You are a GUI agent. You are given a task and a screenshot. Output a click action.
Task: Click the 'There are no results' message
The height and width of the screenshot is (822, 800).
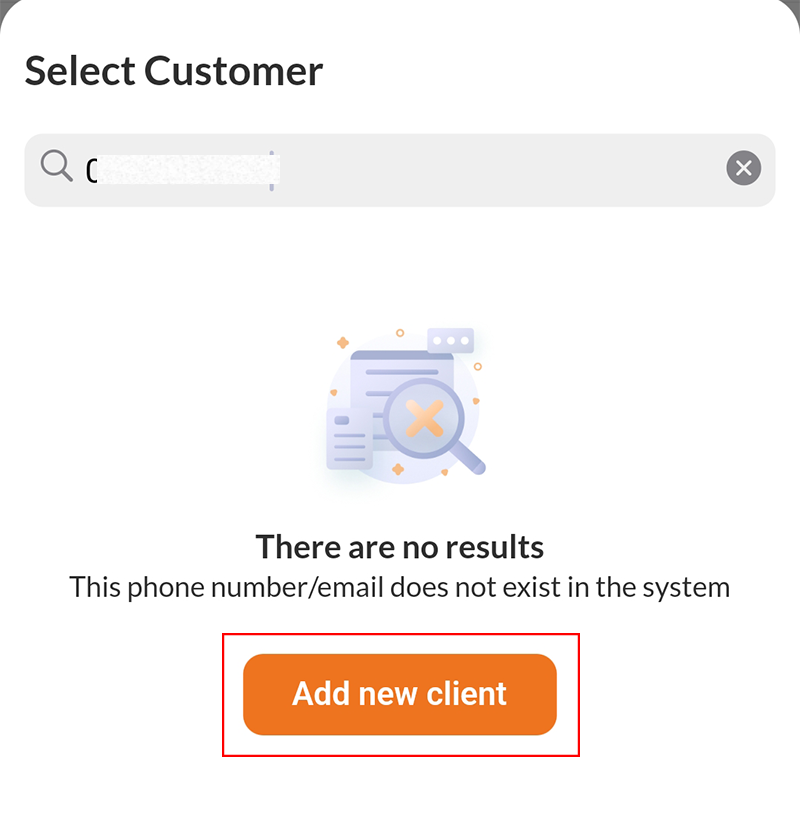coord(400,547)
